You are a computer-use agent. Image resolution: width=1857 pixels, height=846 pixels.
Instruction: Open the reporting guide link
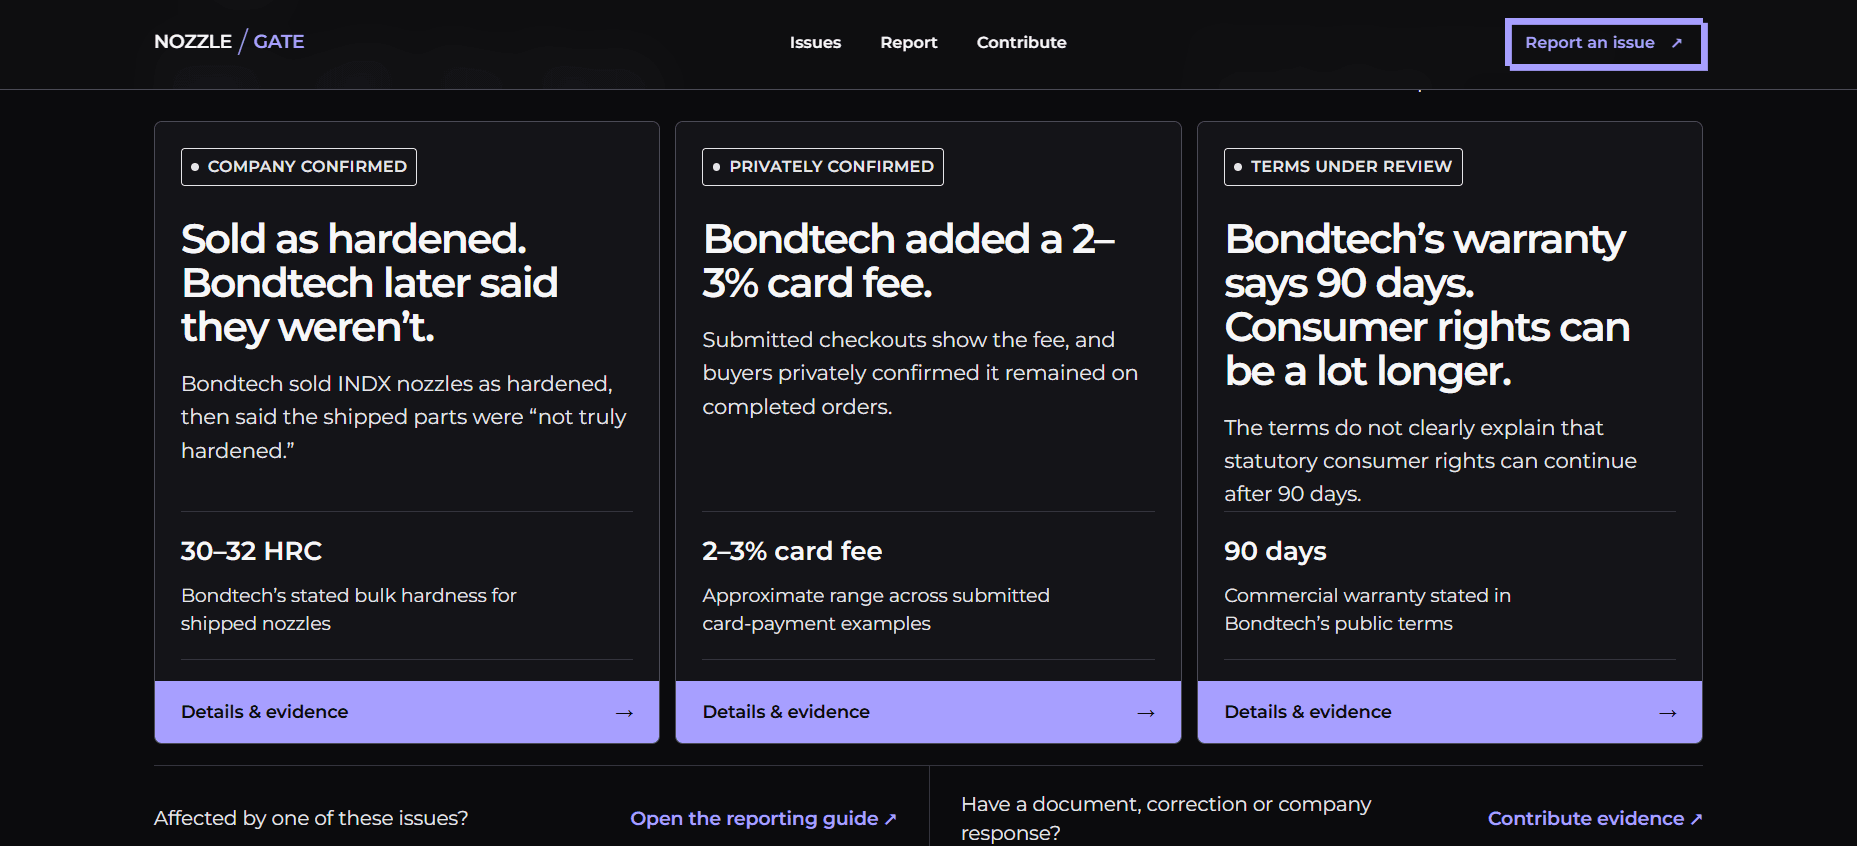pos(763,818)
